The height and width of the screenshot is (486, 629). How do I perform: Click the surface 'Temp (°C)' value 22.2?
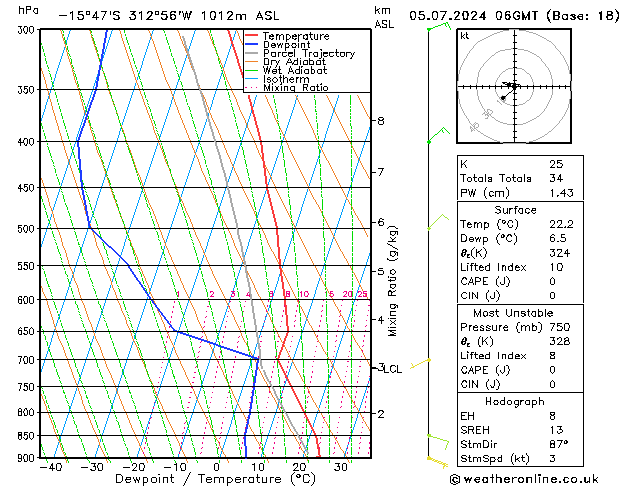point(561,224)
